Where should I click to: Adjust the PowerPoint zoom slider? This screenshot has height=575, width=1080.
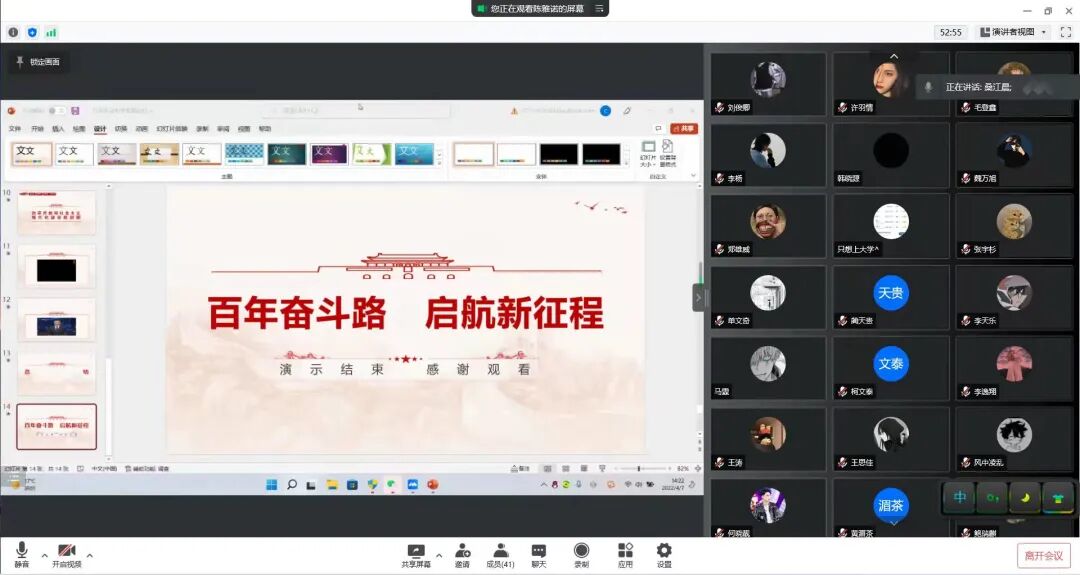[638, 468]
